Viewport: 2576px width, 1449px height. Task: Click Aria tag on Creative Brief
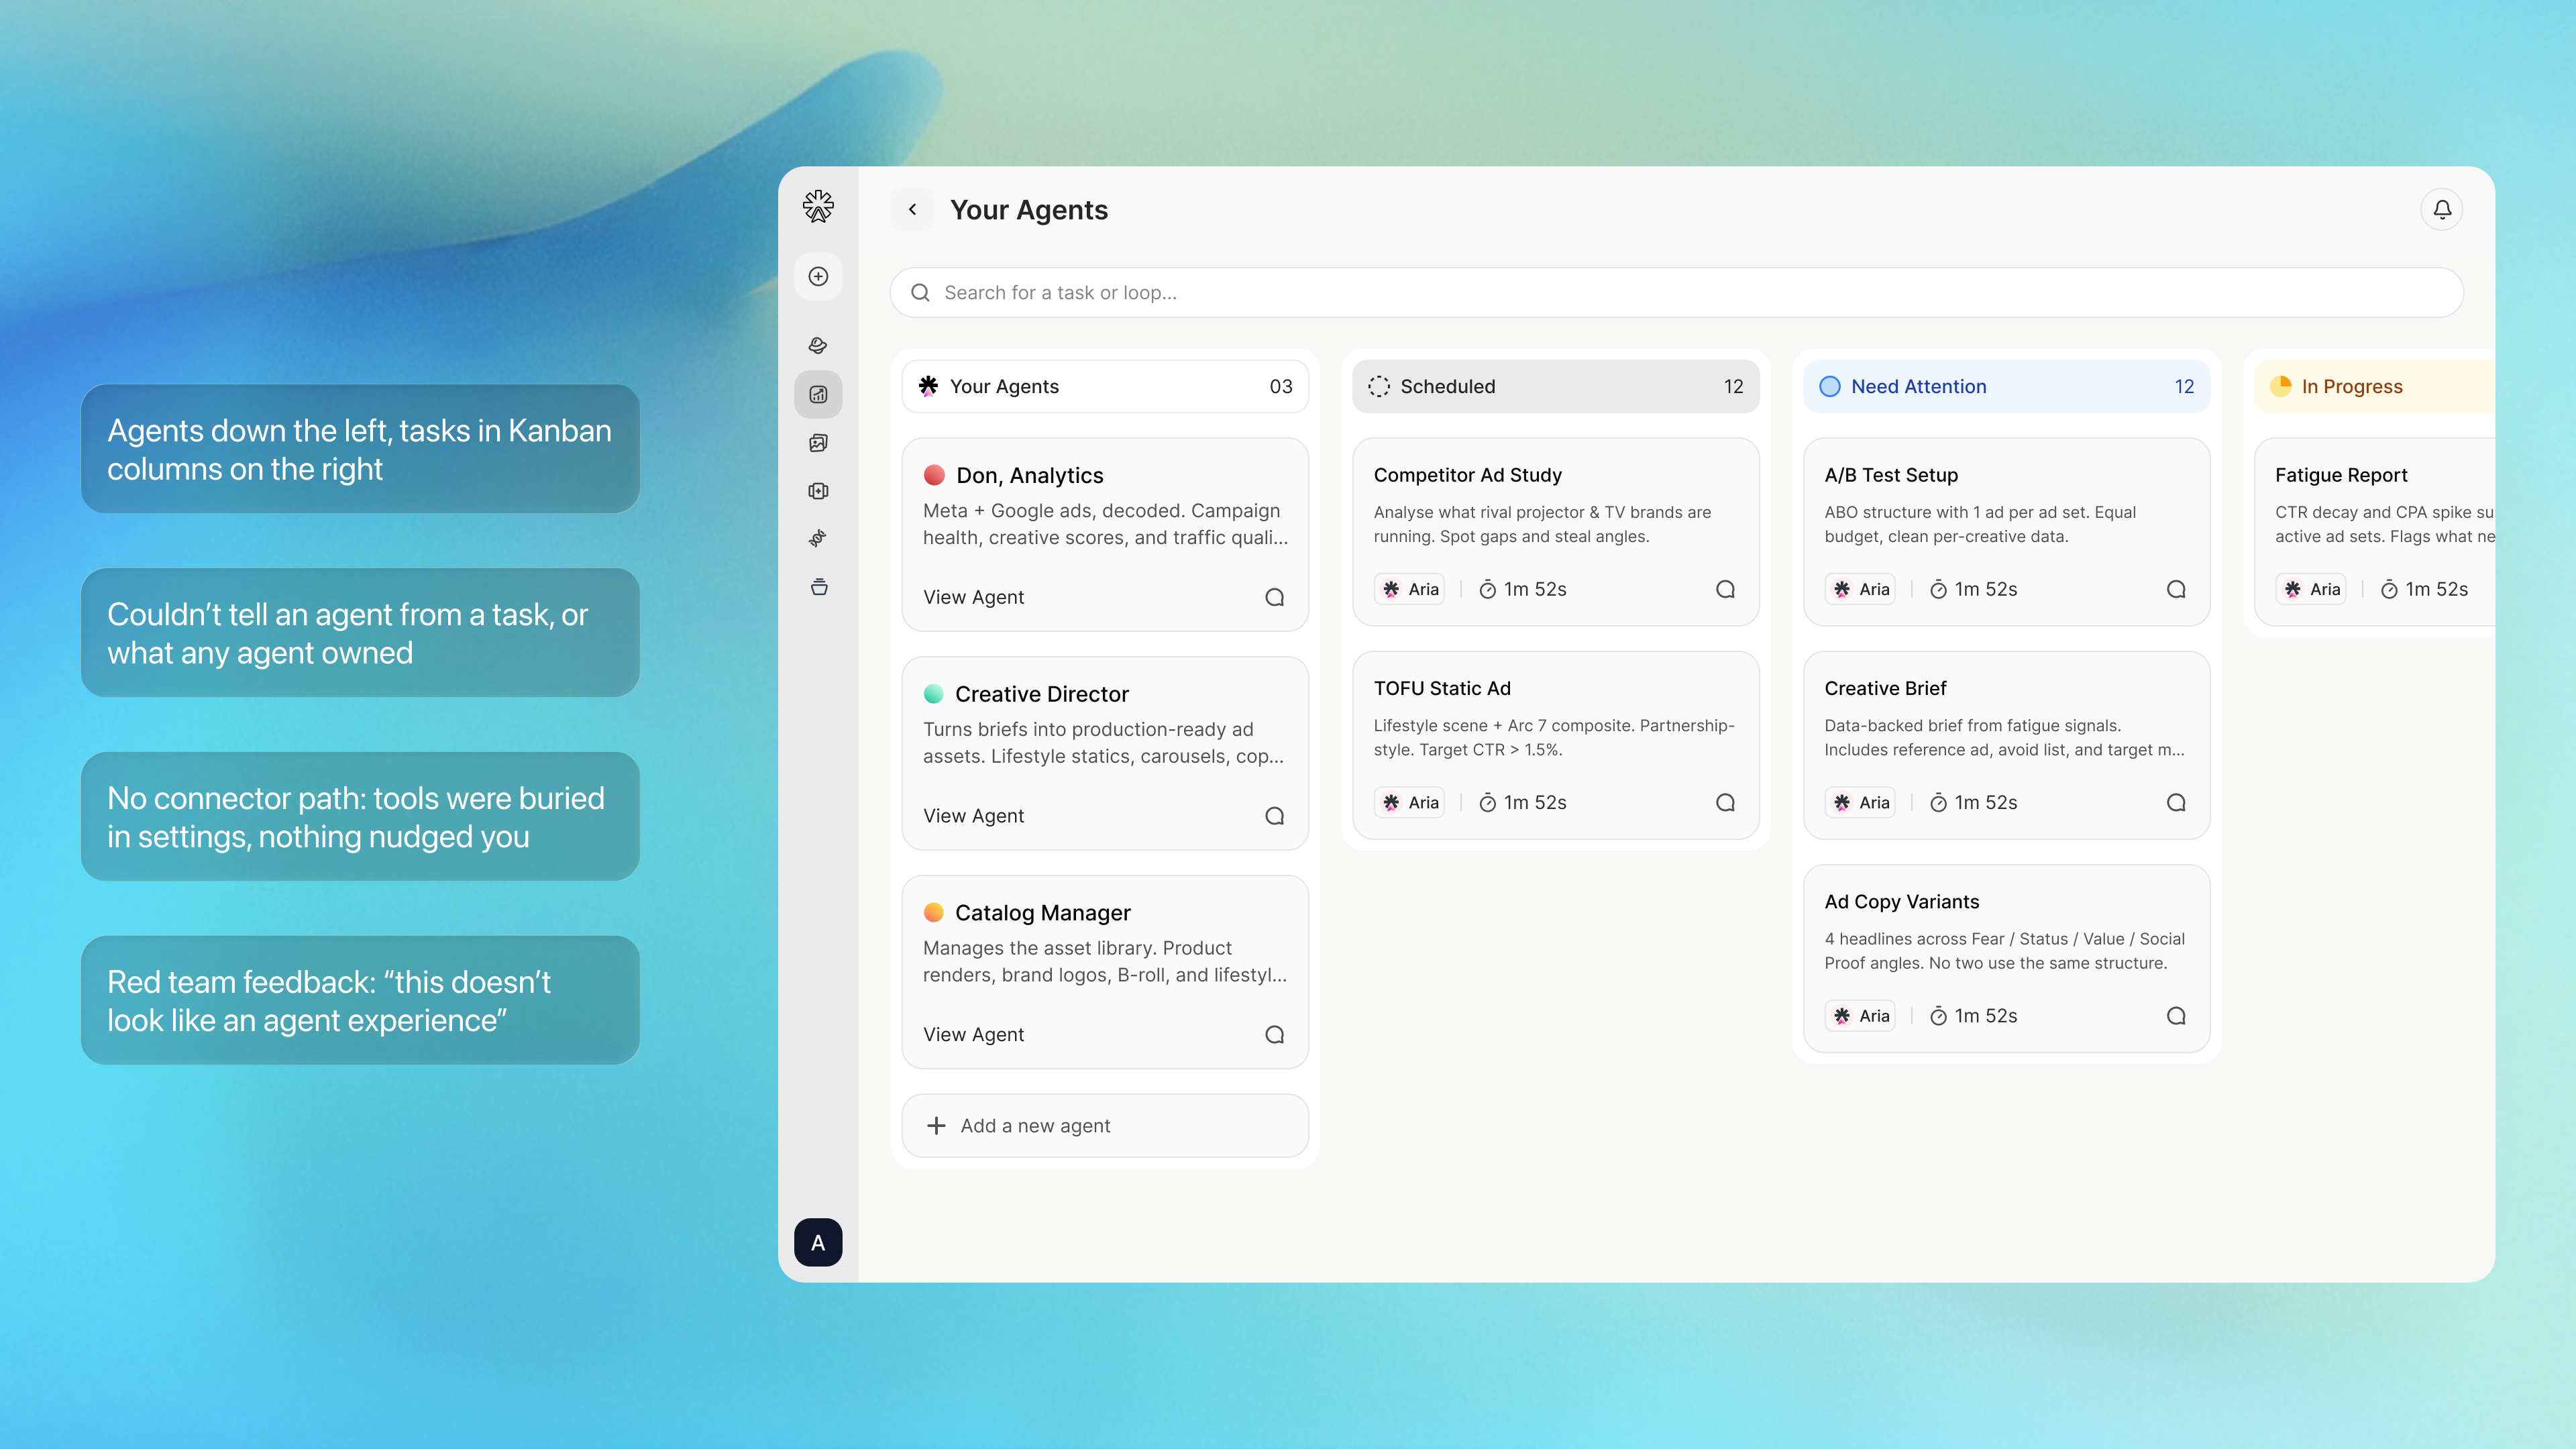pyautogui.click(x=1861, y=802)
